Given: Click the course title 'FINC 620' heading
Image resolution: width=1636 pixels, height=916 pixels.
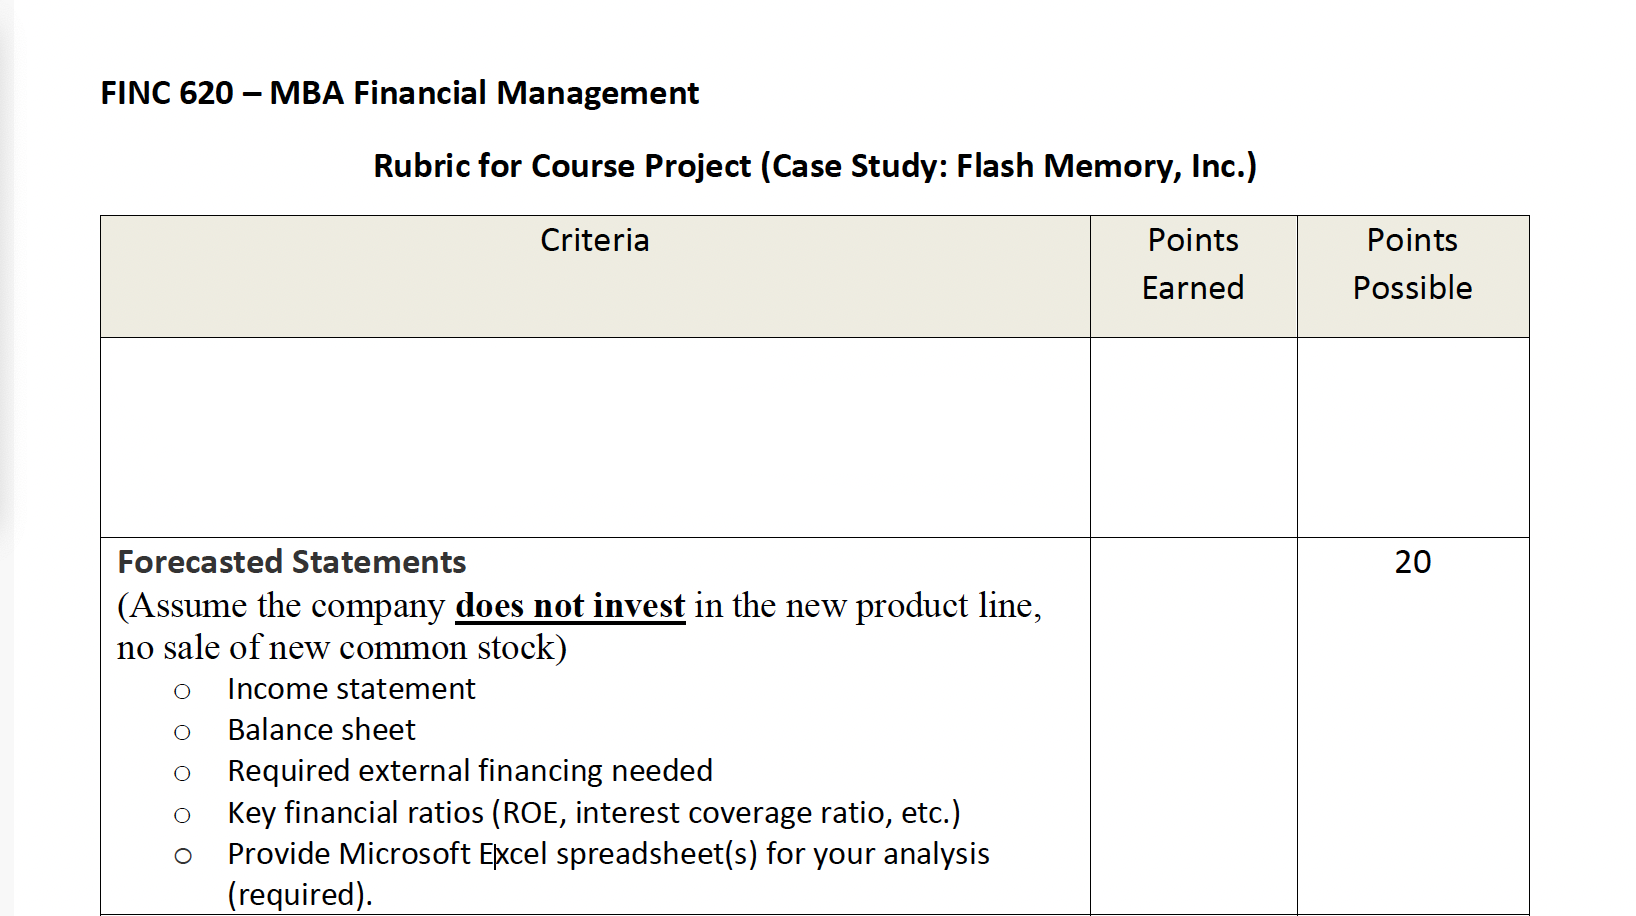Looking at the screenshot, I should click(399, 93).
